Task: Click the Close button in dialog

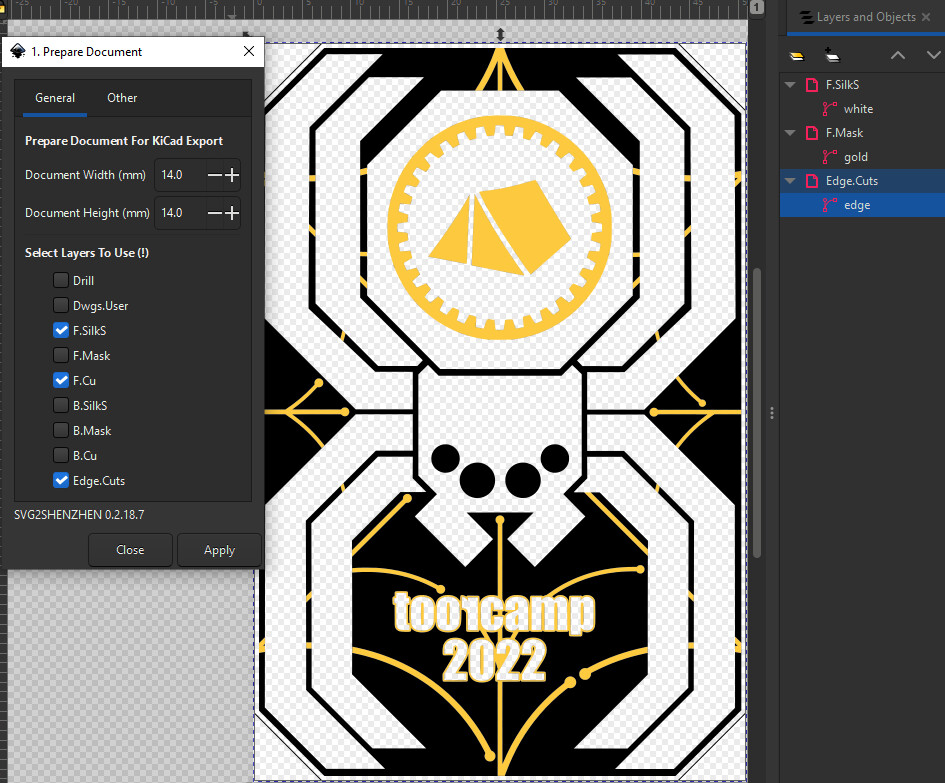Action: coord(130,550)
